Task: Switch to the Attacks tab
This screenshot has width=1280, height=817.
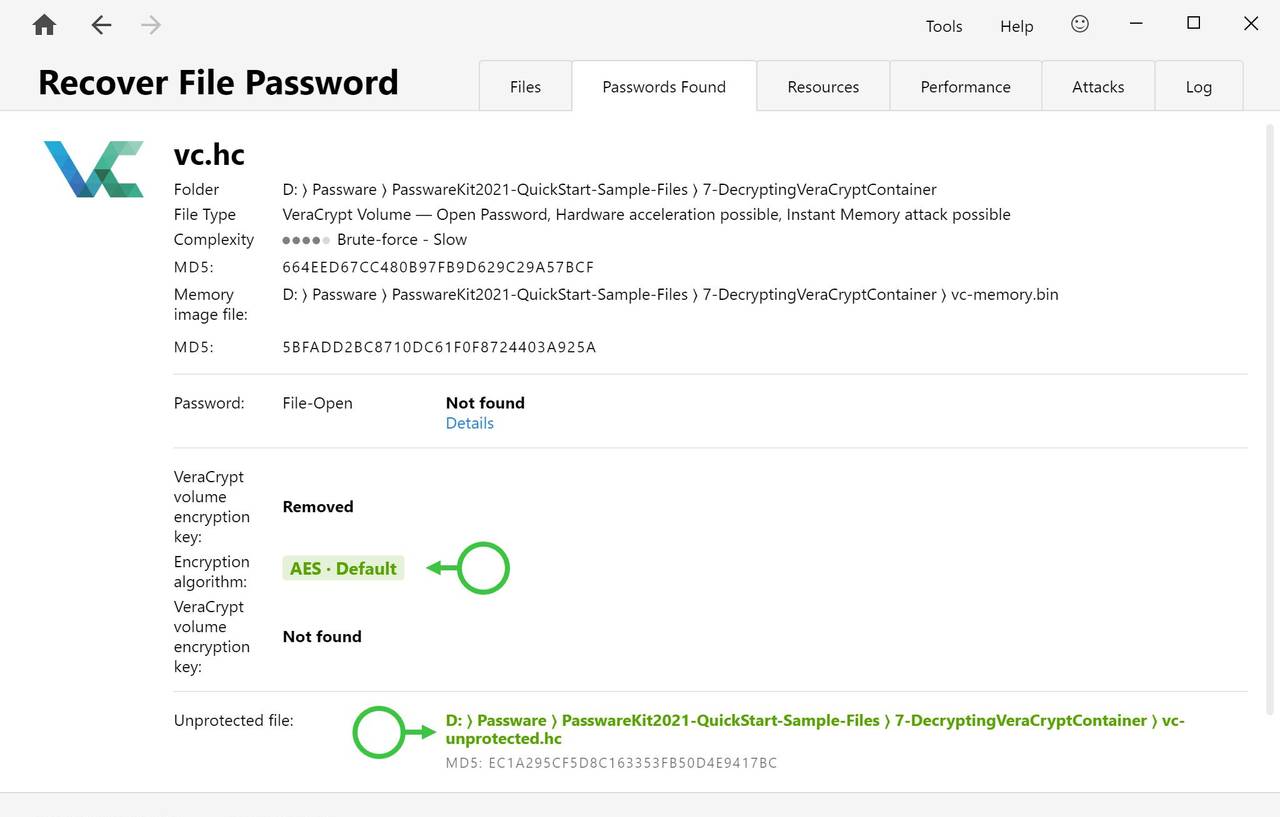Action: [1098, 86]
